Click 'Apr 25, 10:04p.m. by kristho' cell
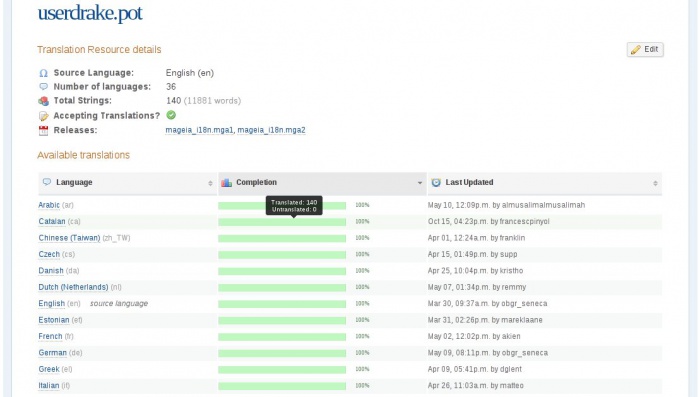 (x=475, y=271)
